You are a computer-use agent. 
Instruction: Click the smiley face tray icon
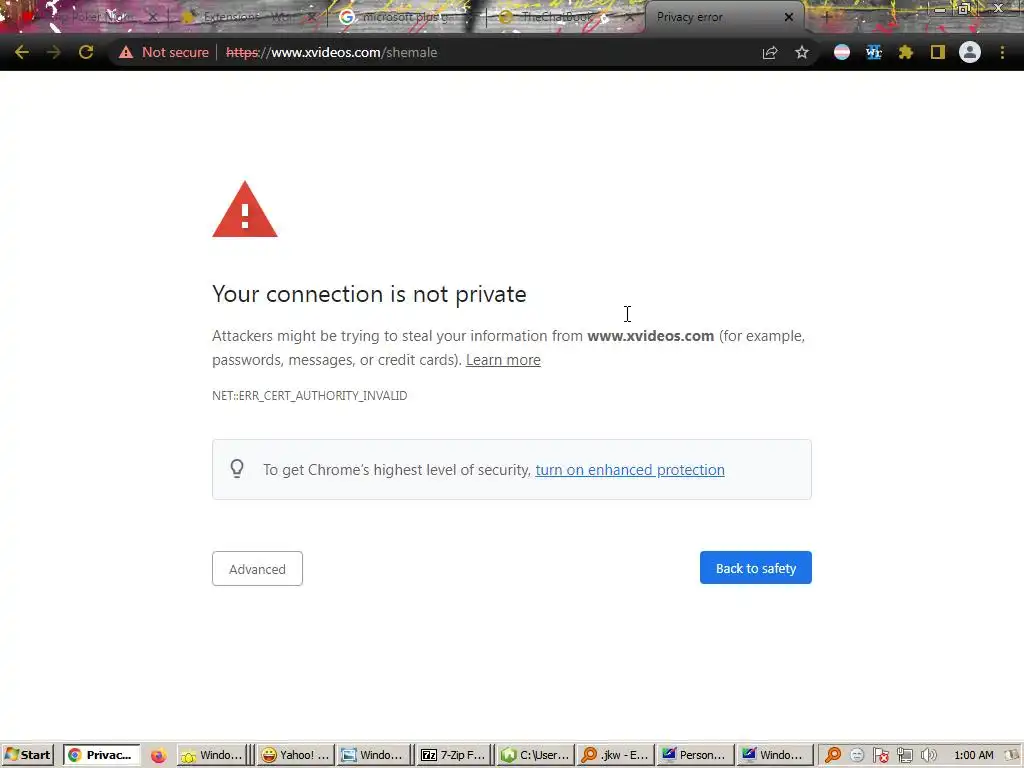point(857,756)
